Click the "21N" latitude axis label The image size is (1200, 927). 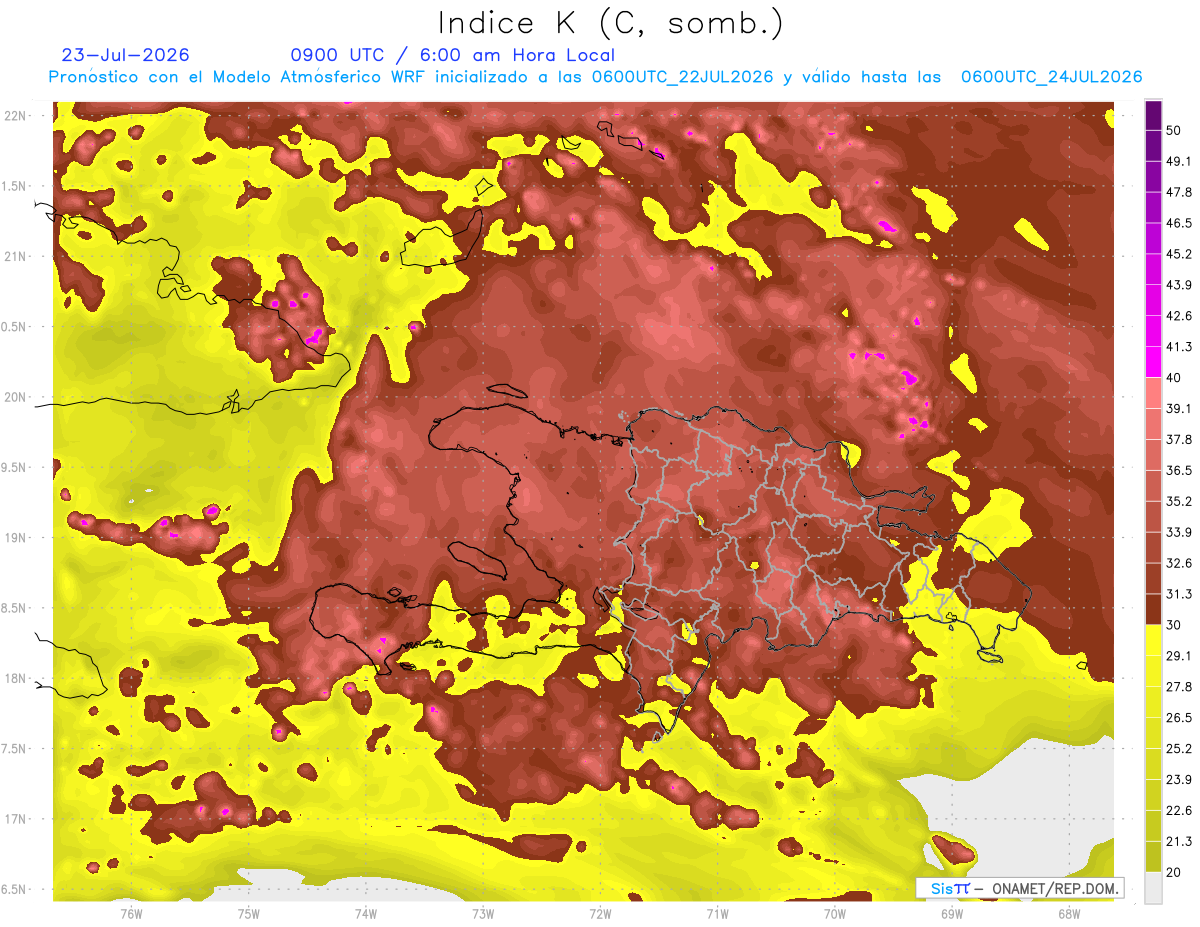coord(16,257)
